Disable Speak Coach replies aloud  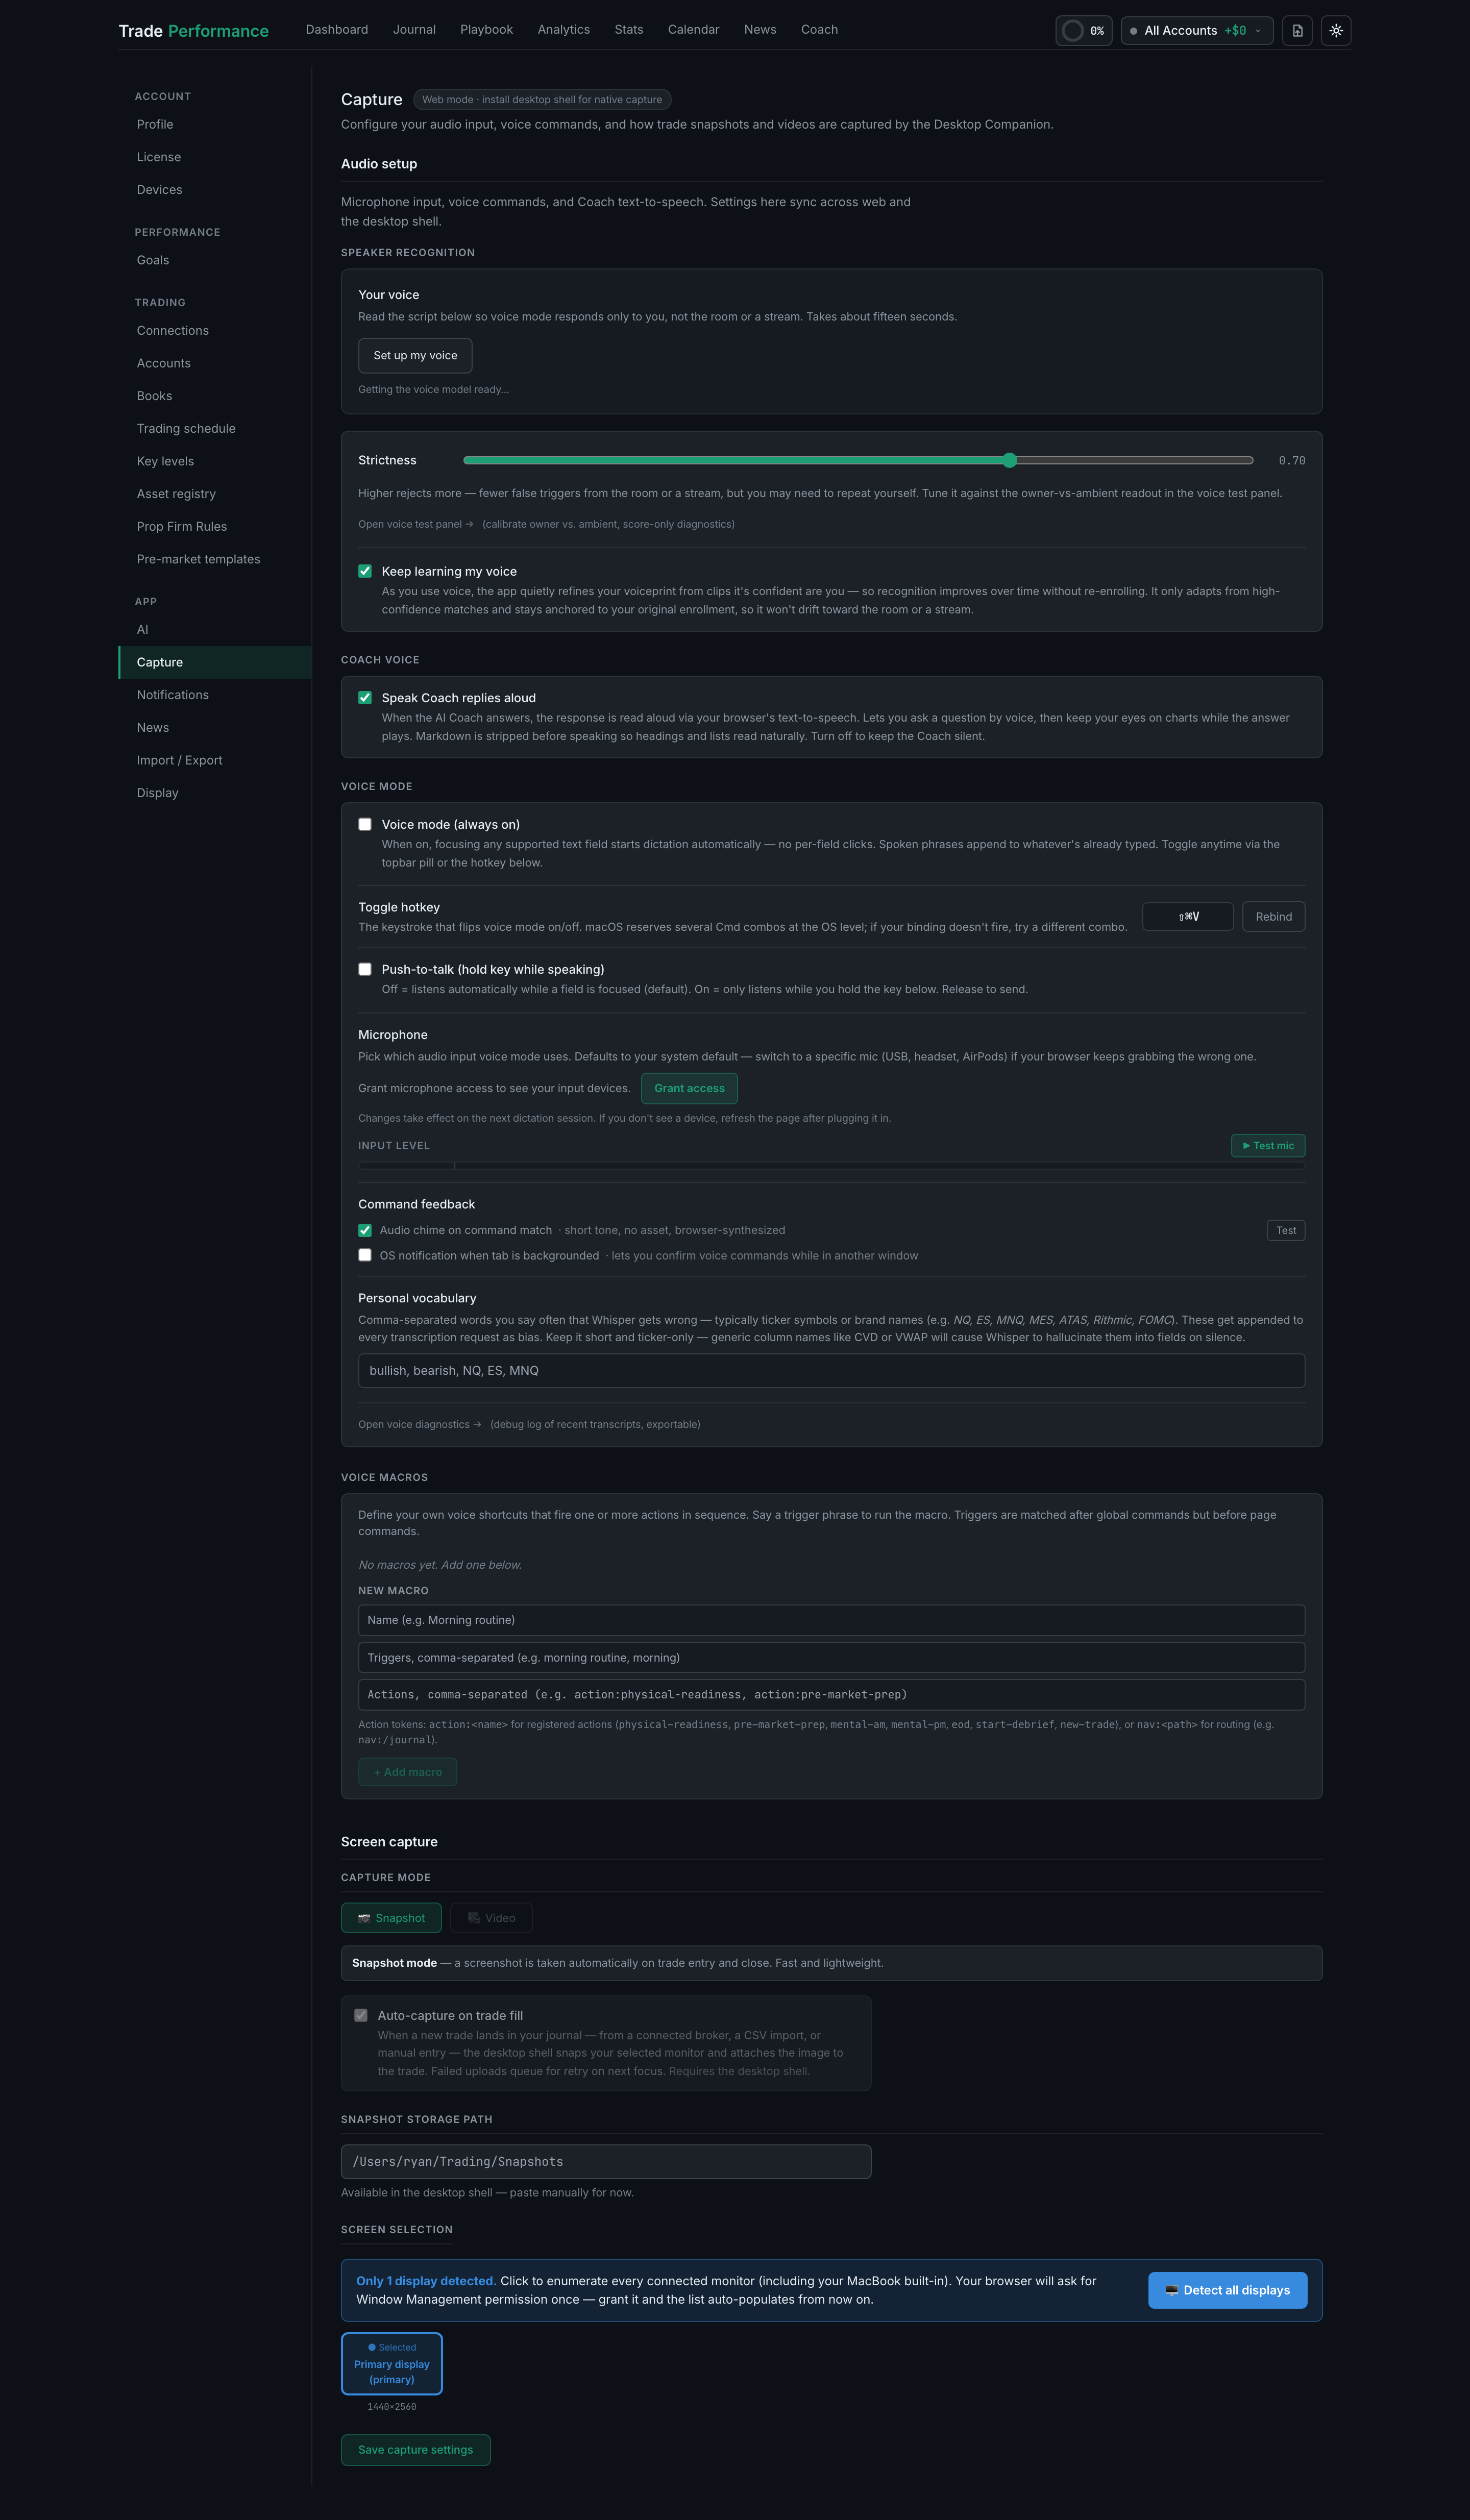pyautogui.click(x=365, y=698)
